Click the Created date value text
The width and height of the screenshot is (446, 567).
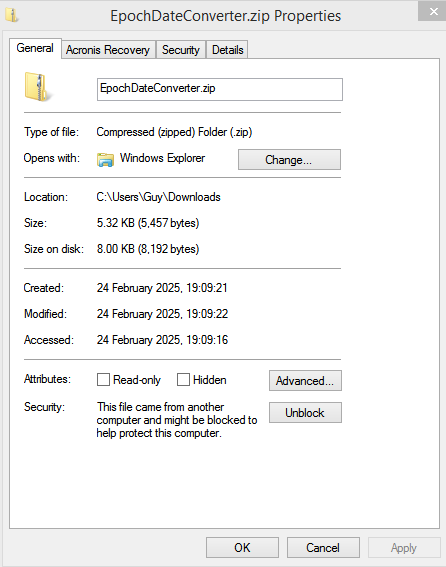coord(162,288)
